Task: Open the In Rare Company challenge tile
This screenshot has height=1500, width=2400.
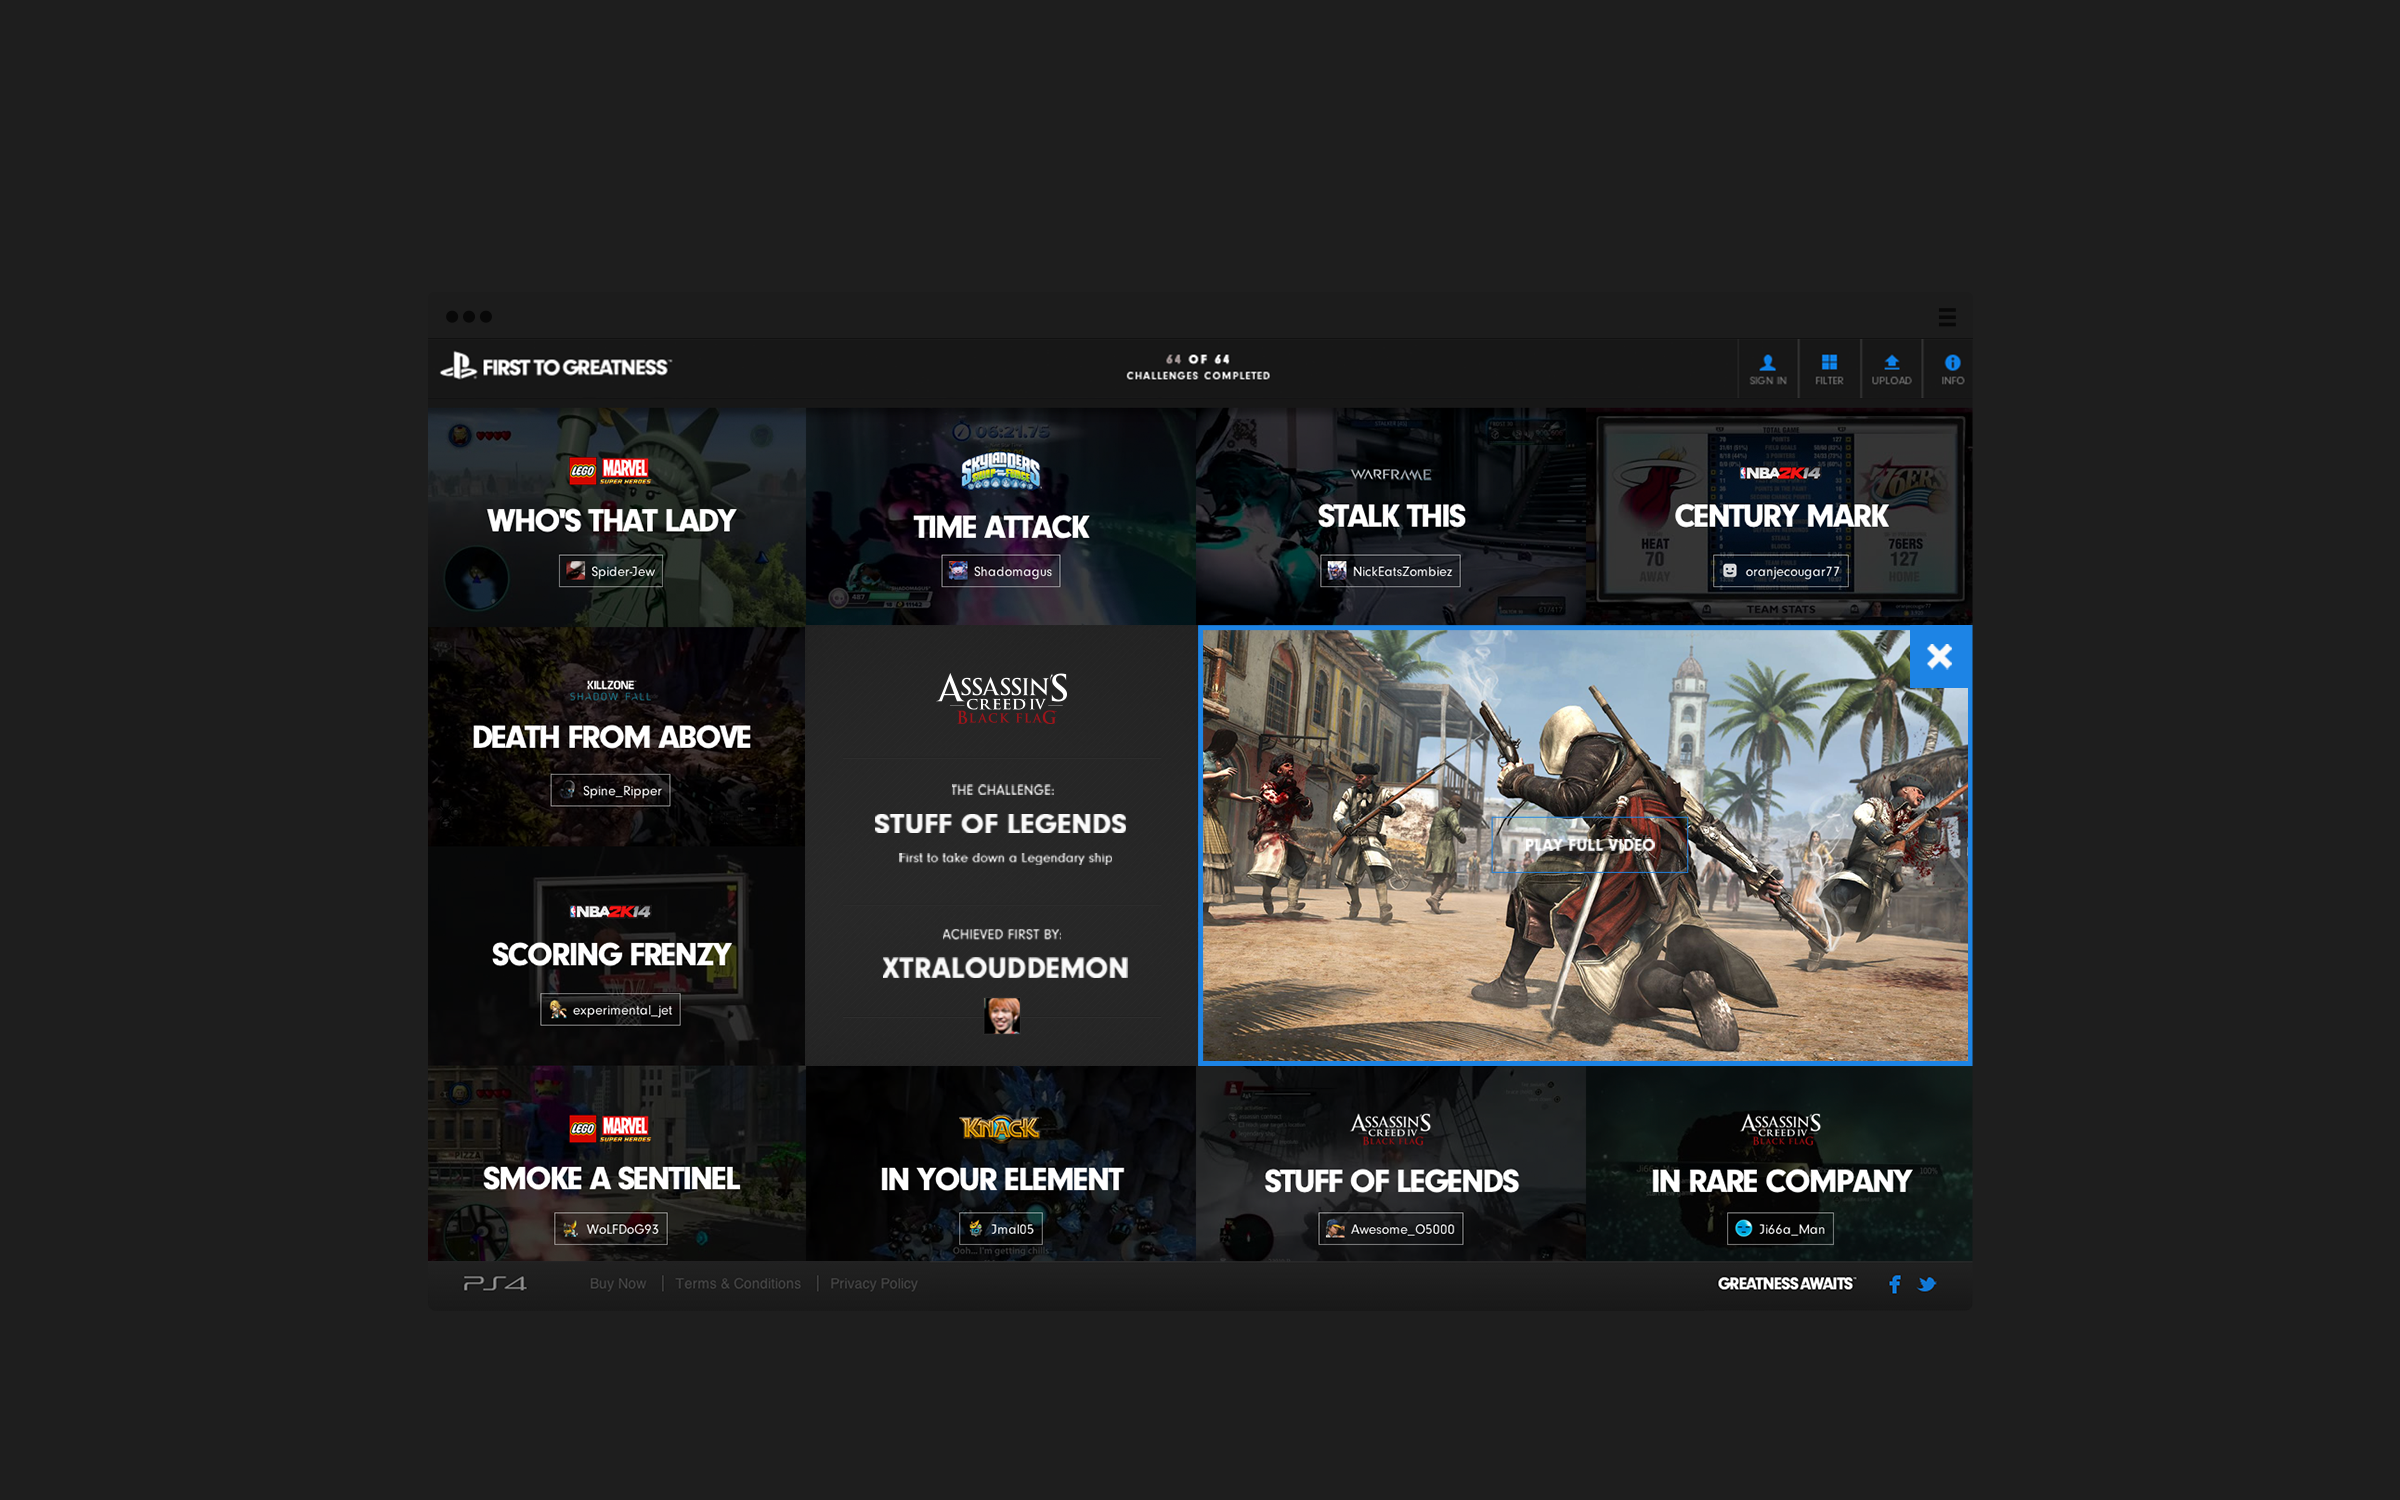Action: (x=1780, y=1163)
